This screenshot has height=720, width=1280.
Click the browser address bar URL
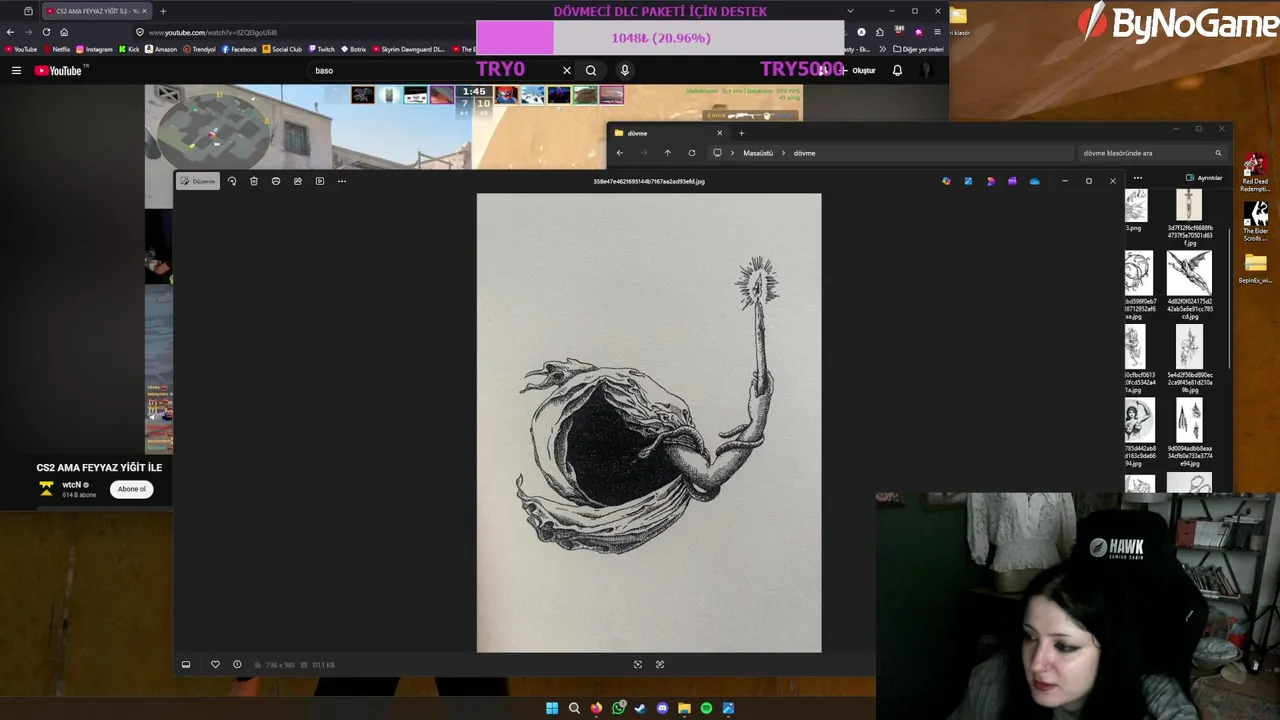(213, 32)
